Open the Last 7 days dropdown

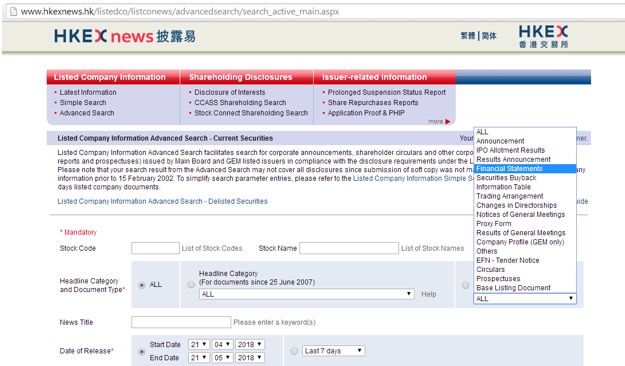click(334, 351)
